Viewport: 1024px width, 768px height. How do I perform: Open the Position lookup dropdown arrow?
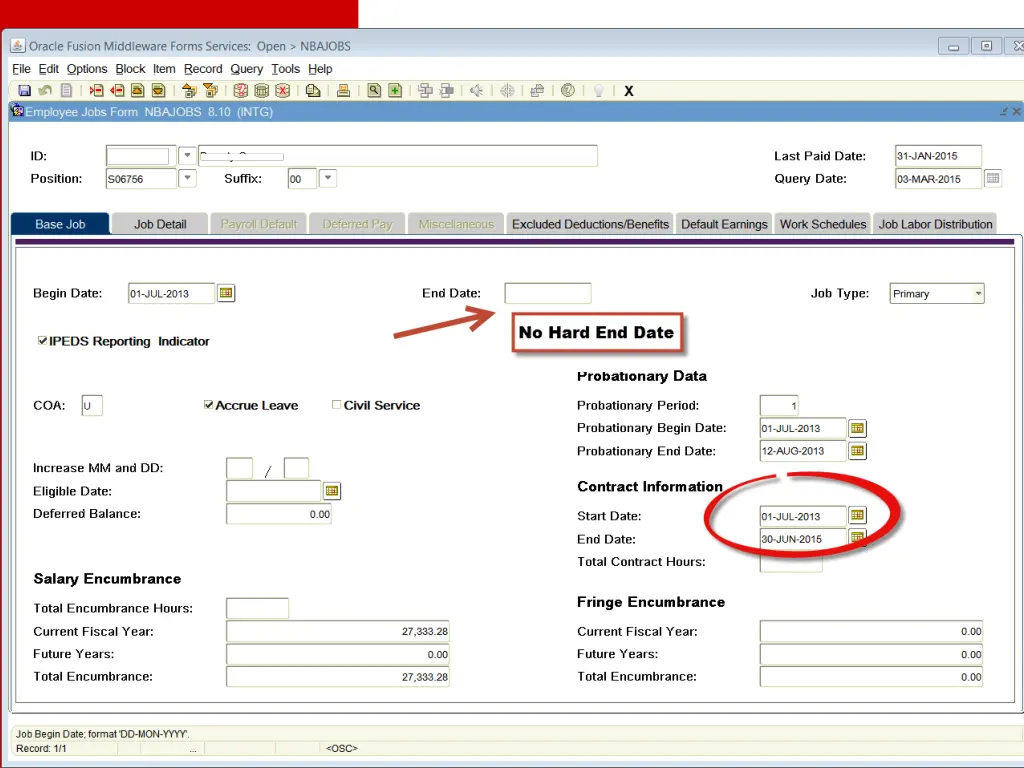point(187,178)
